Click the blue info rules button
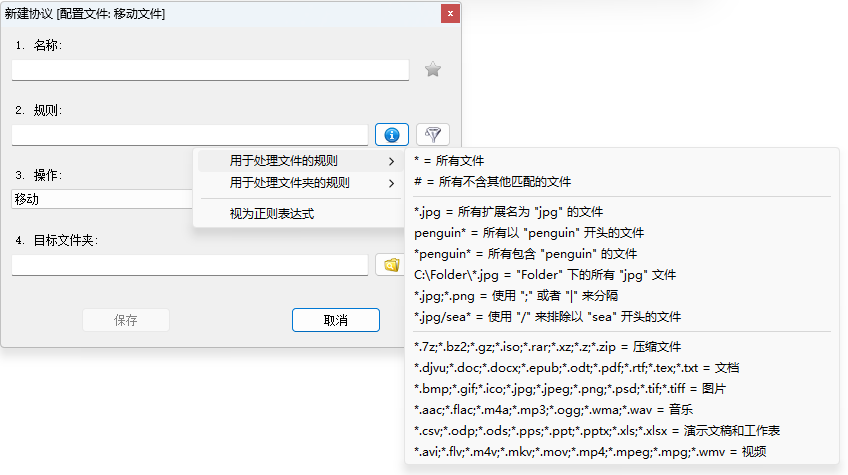848x475 pixels. pyautogui.click(x=392, y=134)
